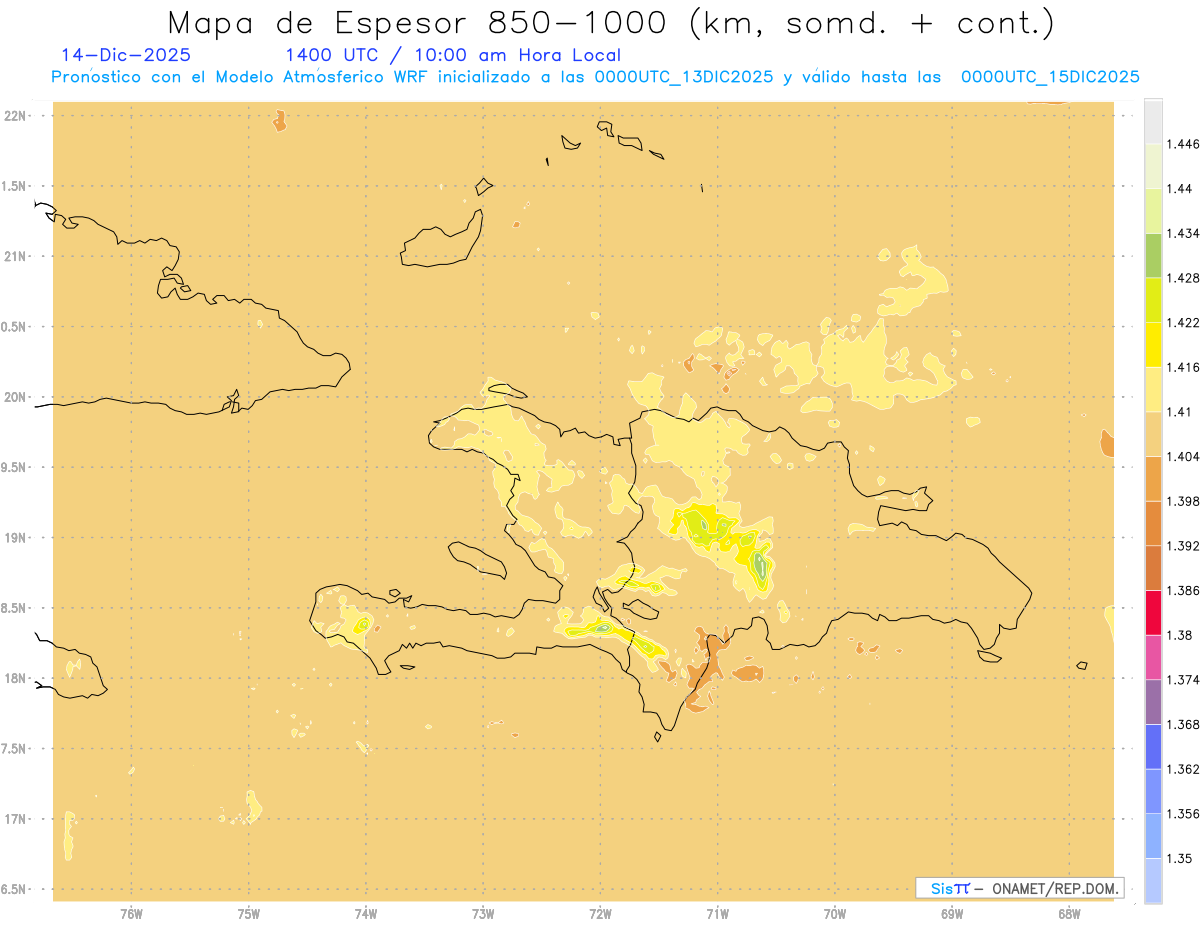The height and width of the screenshot is (927, 1200).
Task: Click the 1.386 legend value
Action: click(1184, 590)
